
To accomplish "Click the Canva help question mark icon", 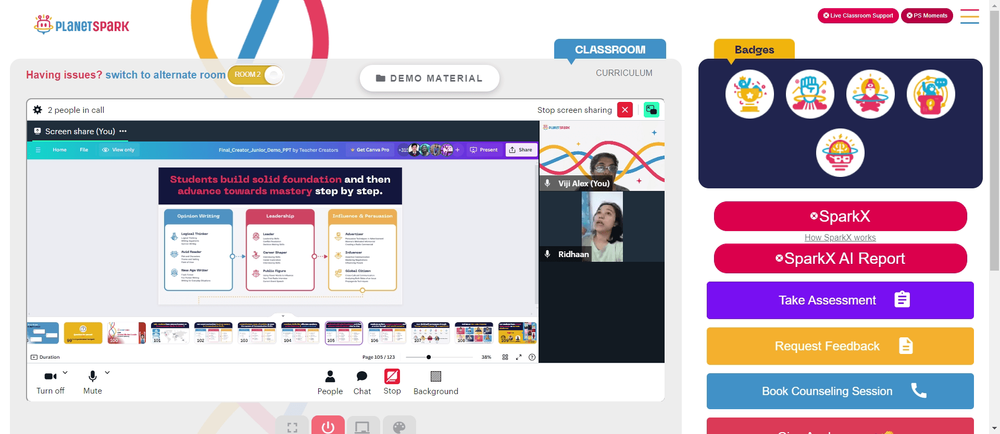I will (x=532, y=358).
